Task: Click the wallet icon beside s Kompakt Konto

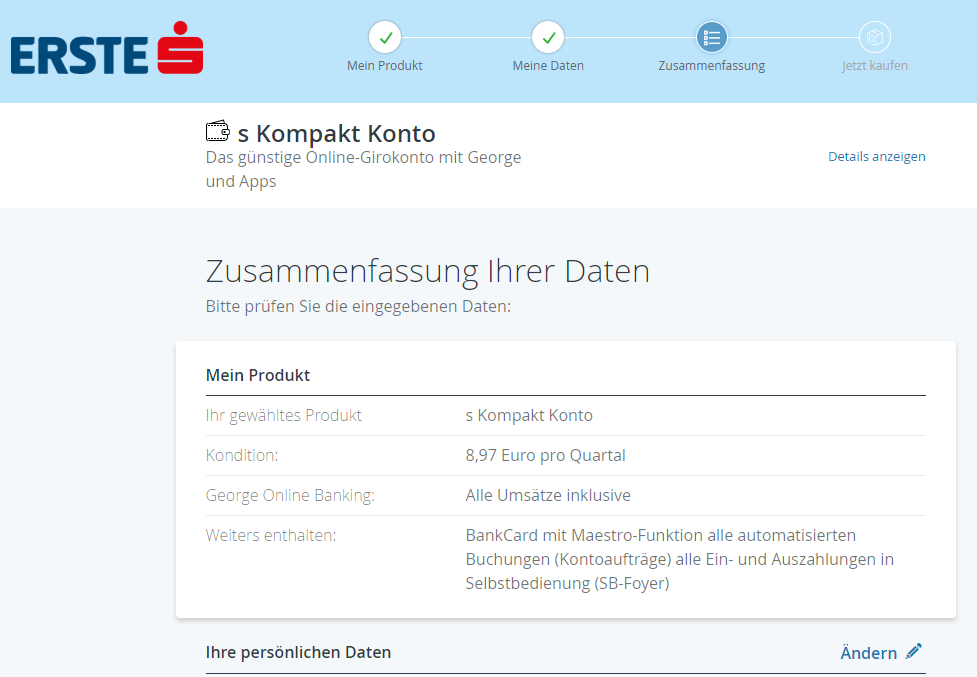Action: [217, 131]
